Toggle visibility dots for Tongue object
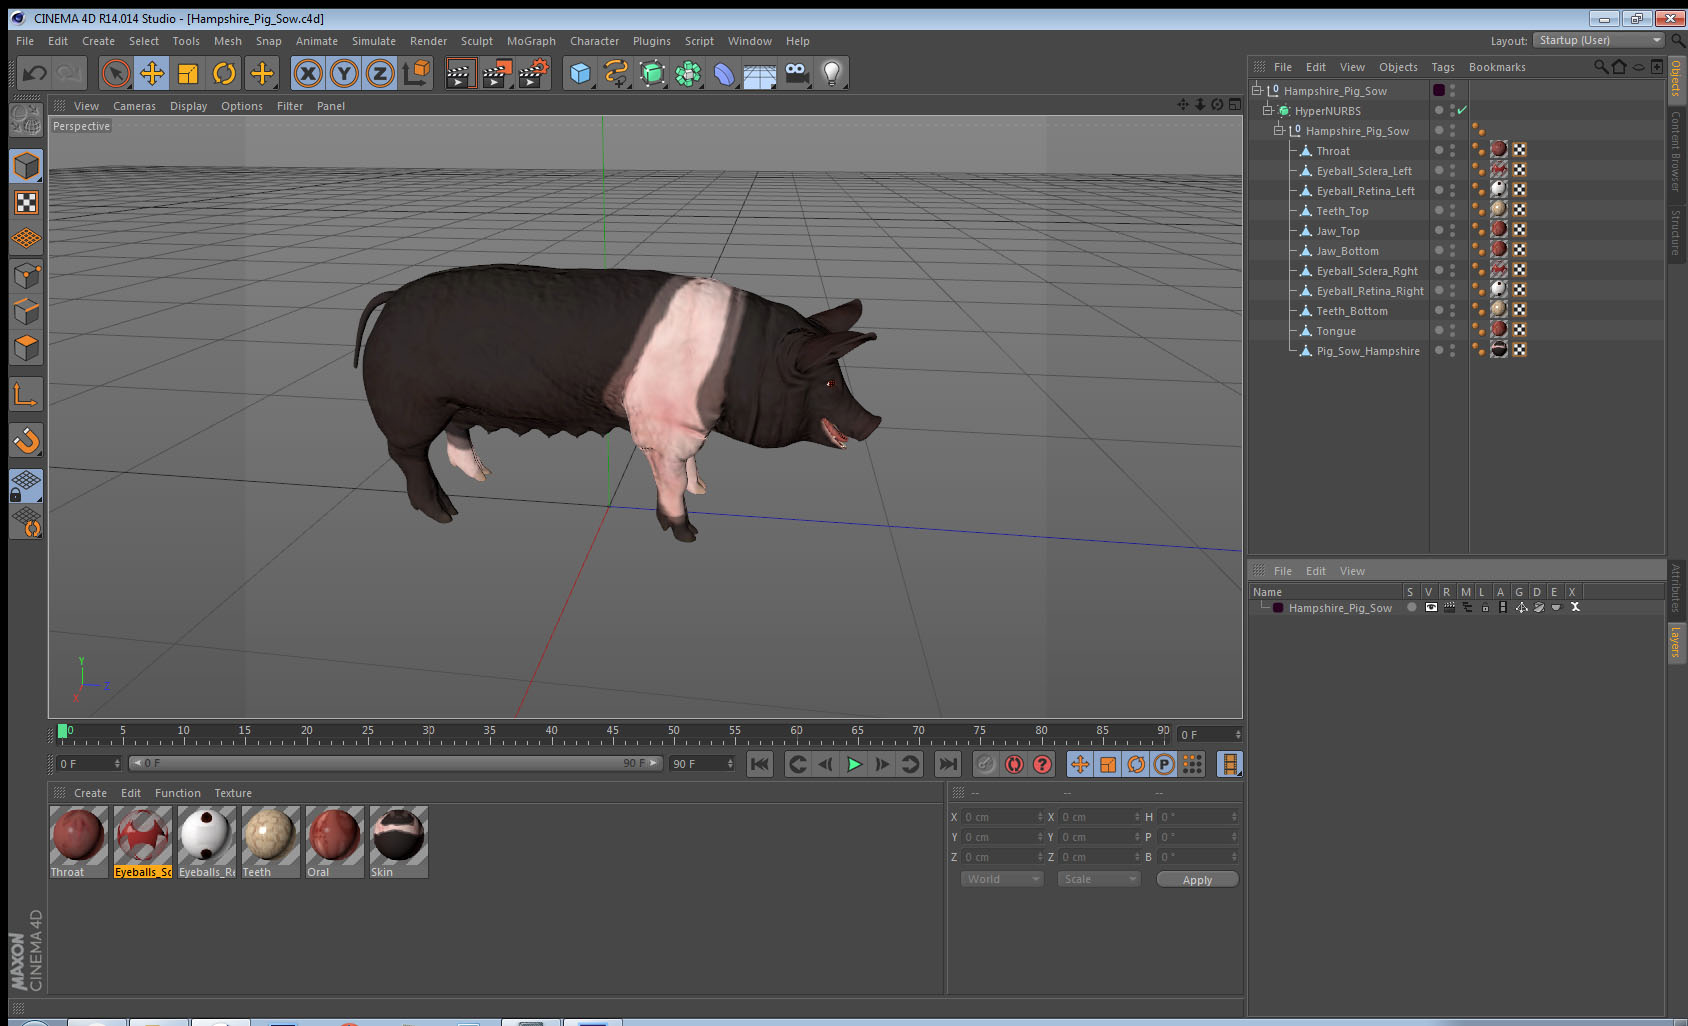1688x1026 pixels. [x=1452, y=330]
